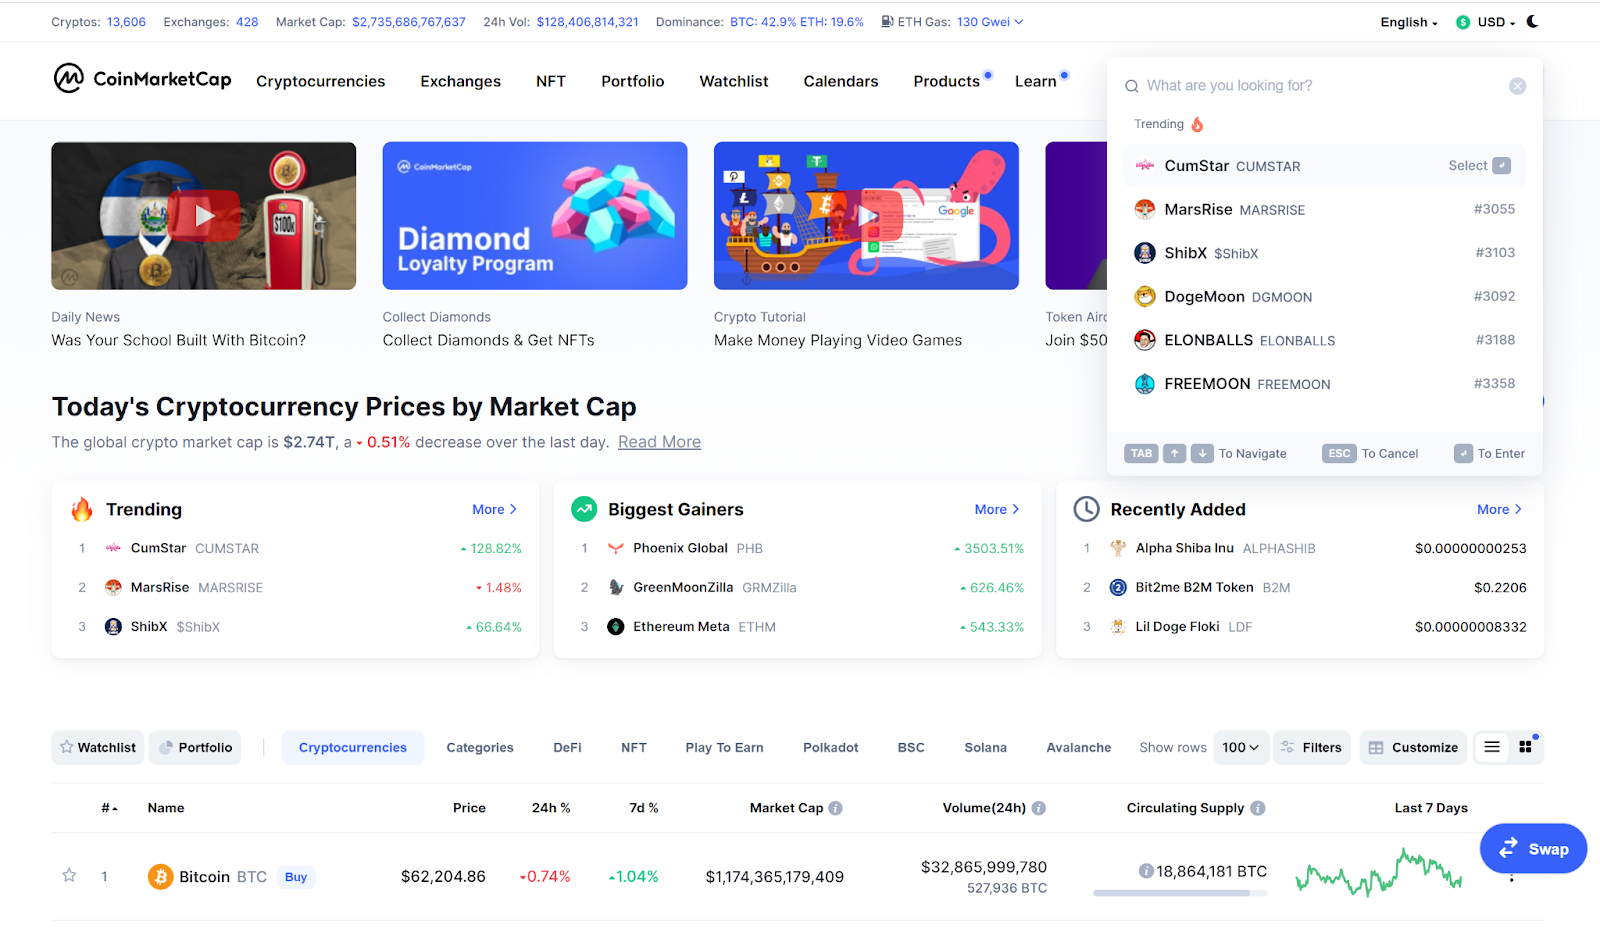The image size is (1600, 932).
Task: Open Bitcoin's Last 7 Days sparkline chart
Action: 1379,873
